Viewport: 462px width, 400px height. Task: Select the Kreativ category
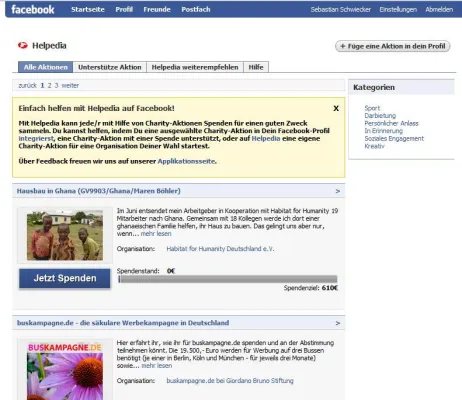[374, 146]
